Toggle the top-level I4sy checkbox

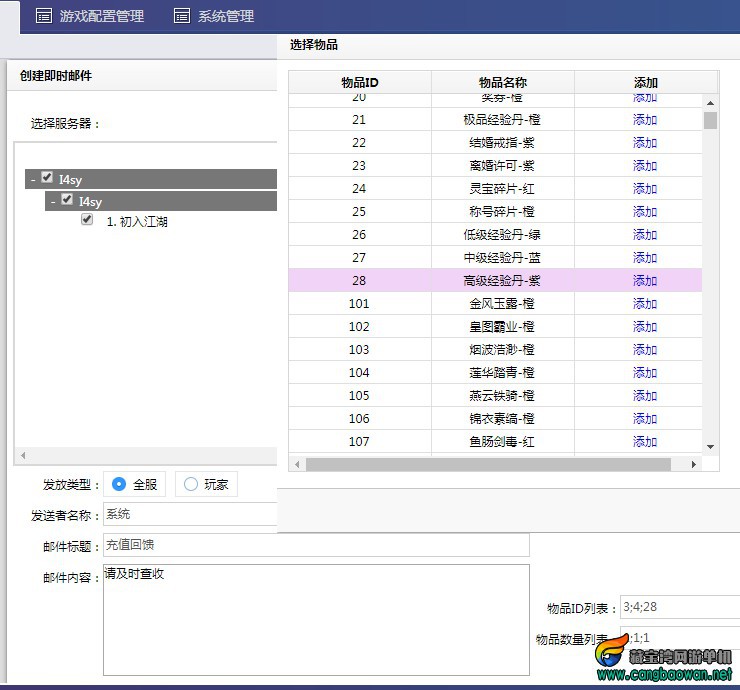tap(47, 177)
